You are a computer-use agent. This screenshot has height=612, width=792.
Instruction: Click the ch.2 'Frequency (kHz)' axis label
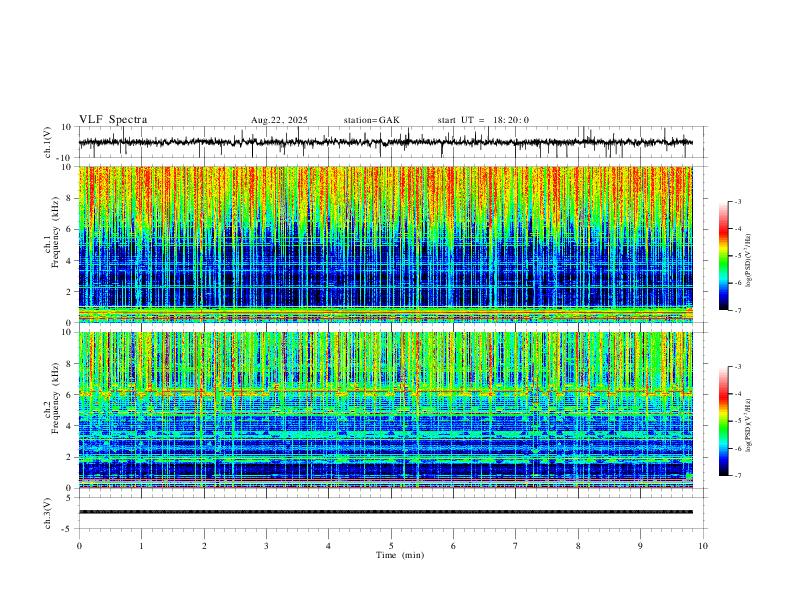pyautogui.click(x=55, y=398)
